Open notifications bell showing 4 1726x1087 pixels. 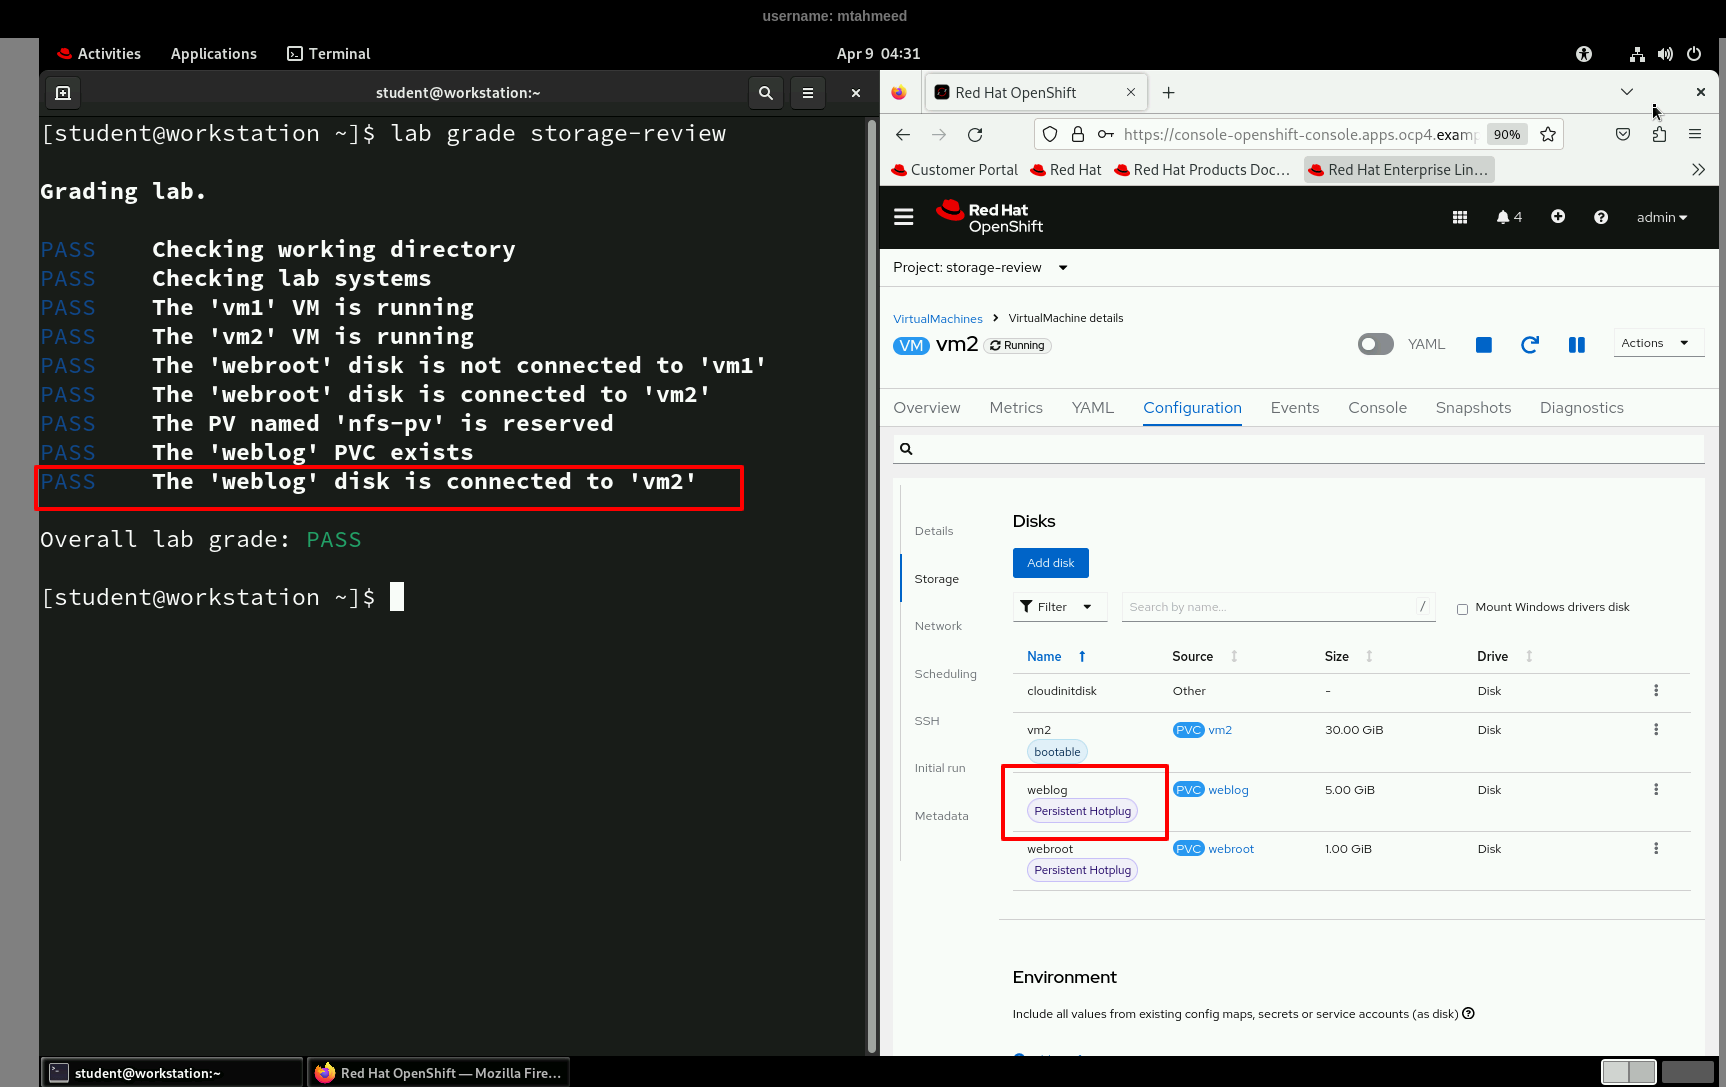(1509, 217)
